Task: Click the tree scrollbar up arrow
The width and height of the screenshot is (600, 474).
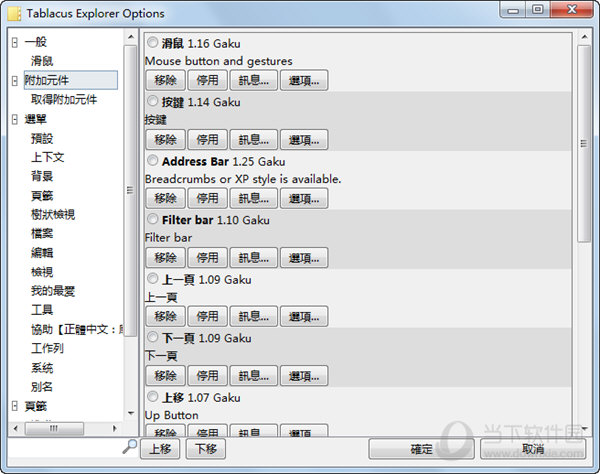Action: (131, 37)
